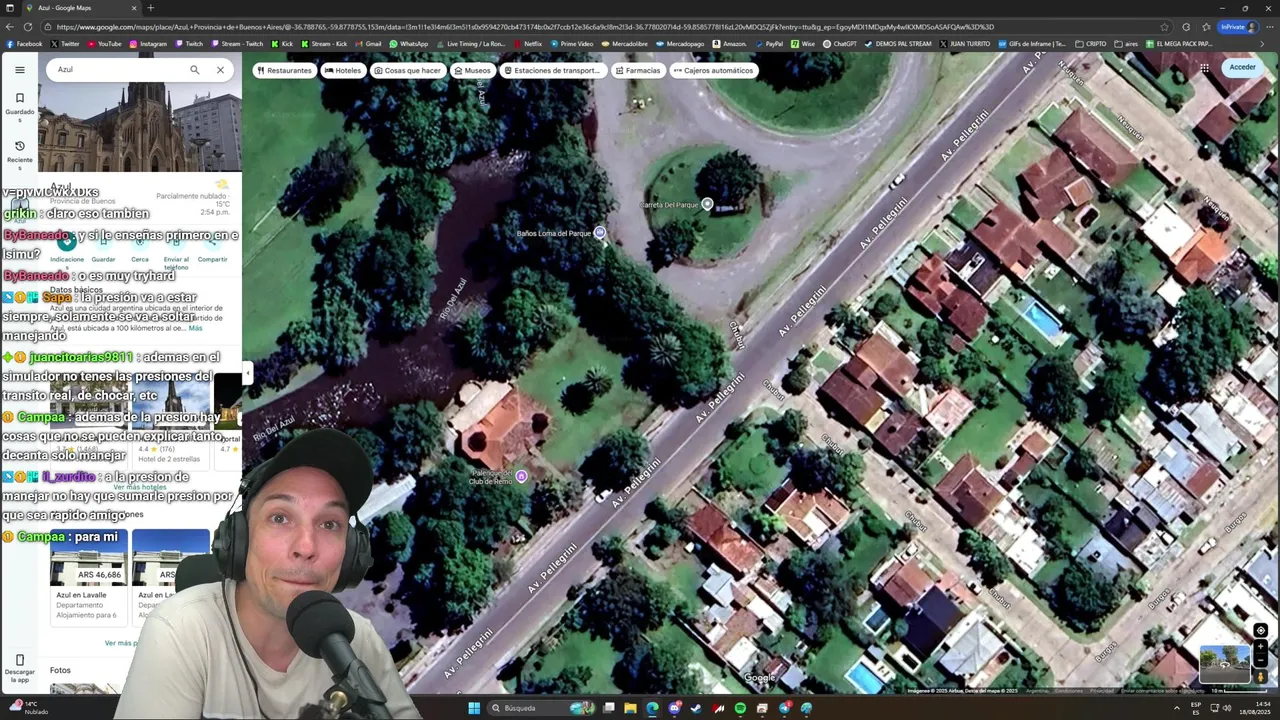Click the Acceder sign-in button

point(1242,67)
